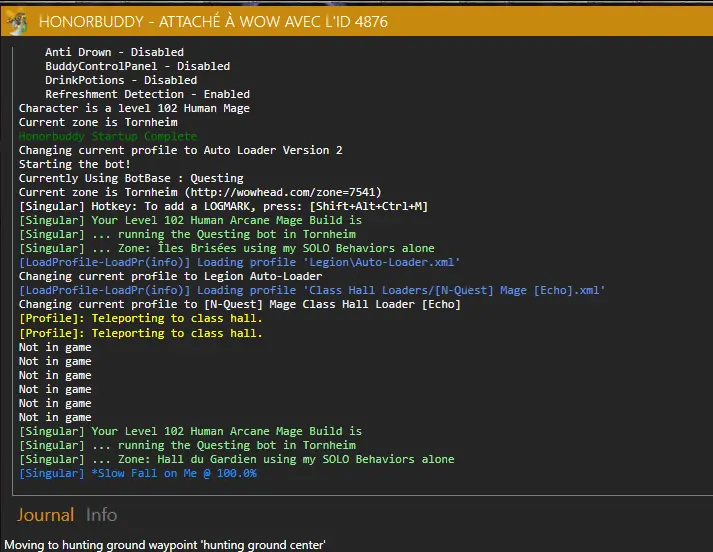
Task: Click the 'Honorbuddy Startup Complete' log line
Action: click(x=108, y=136)
